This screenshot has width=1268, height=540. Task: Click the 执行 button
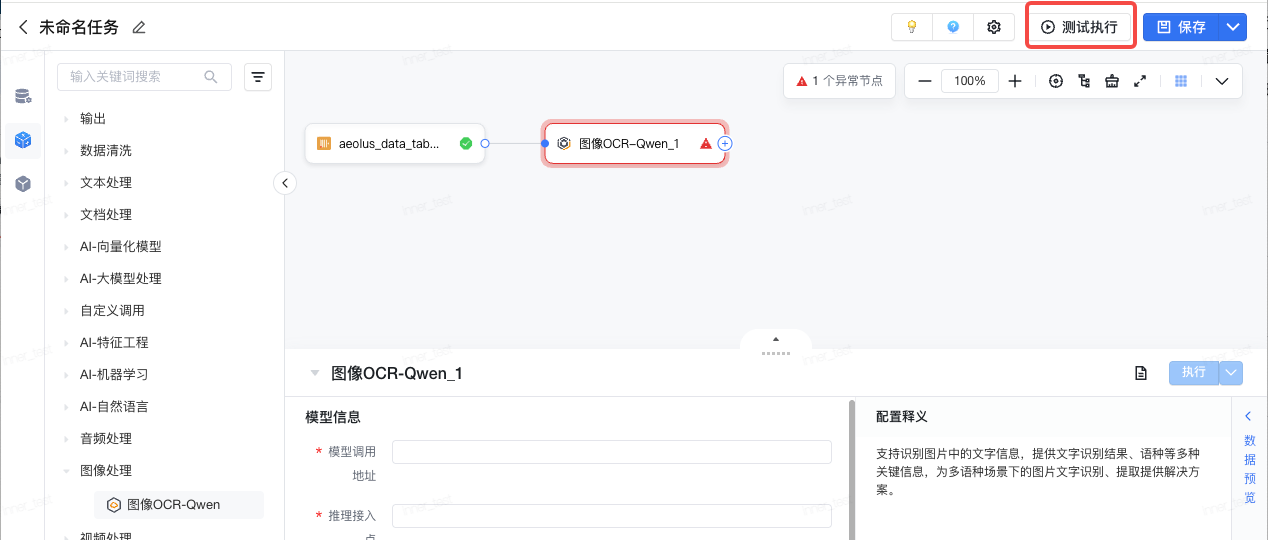1194,372
